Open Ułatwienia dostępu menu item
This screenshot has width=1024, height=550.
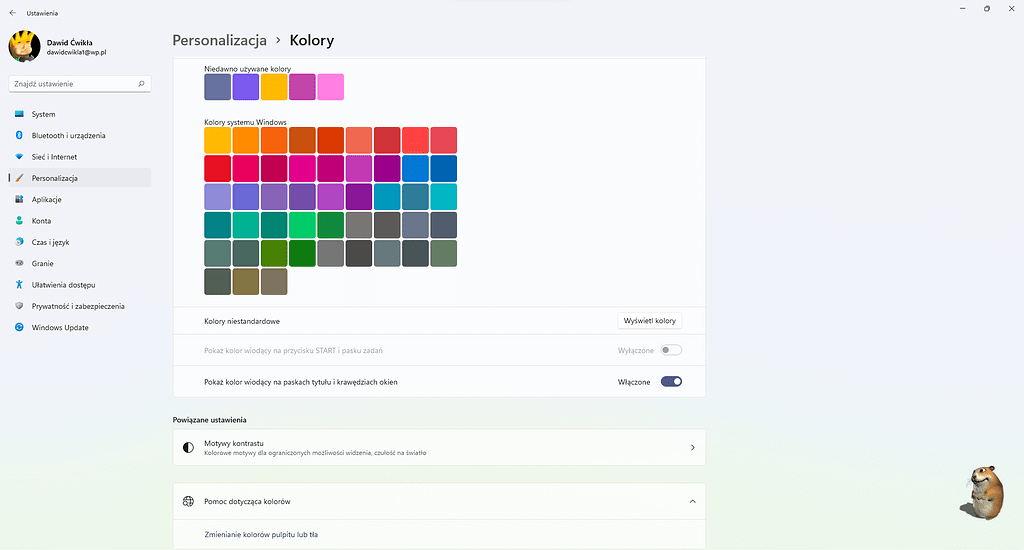(x=64, y=285)
